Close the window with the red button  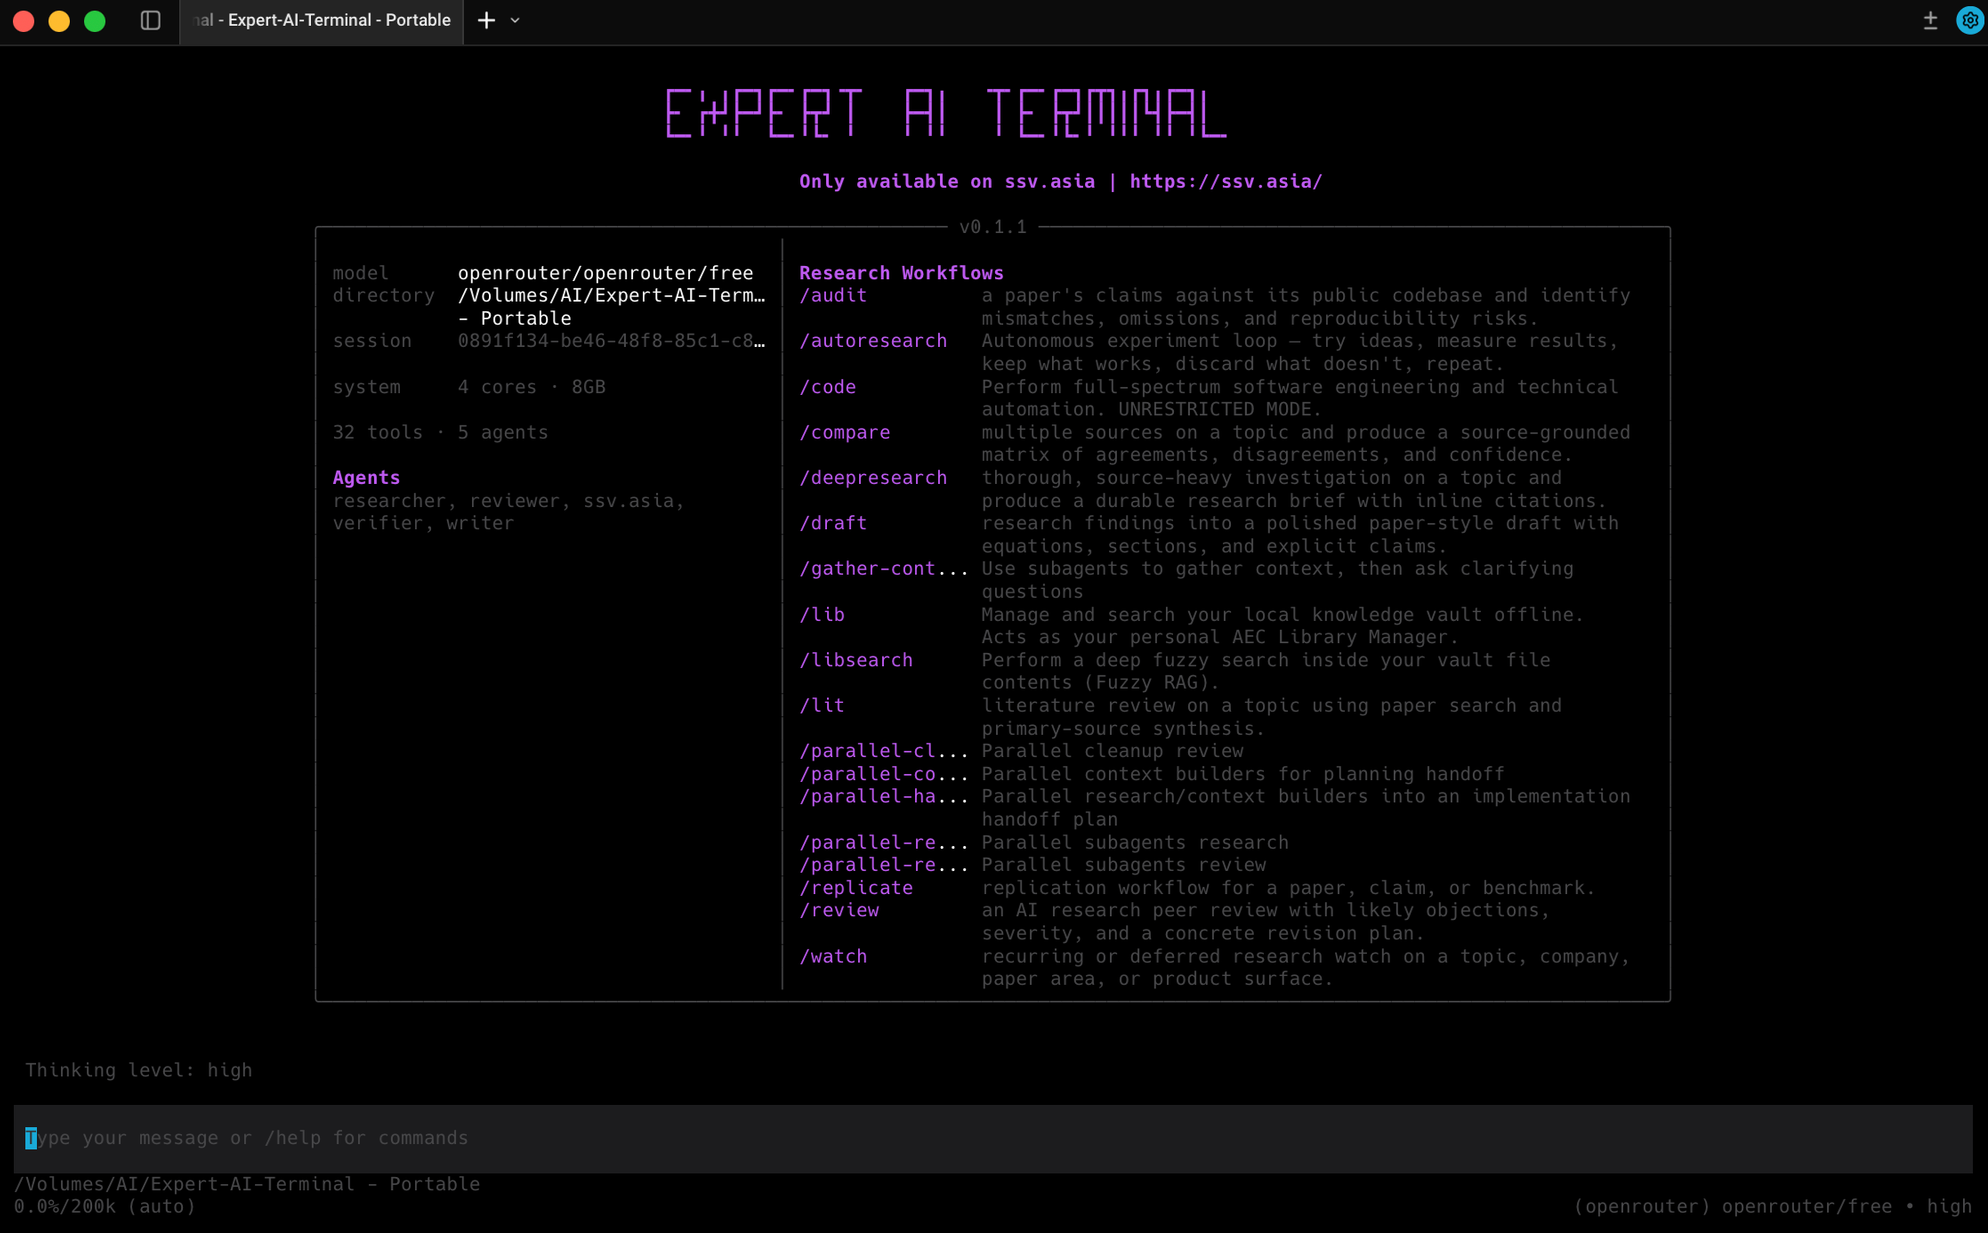(24, 20)
